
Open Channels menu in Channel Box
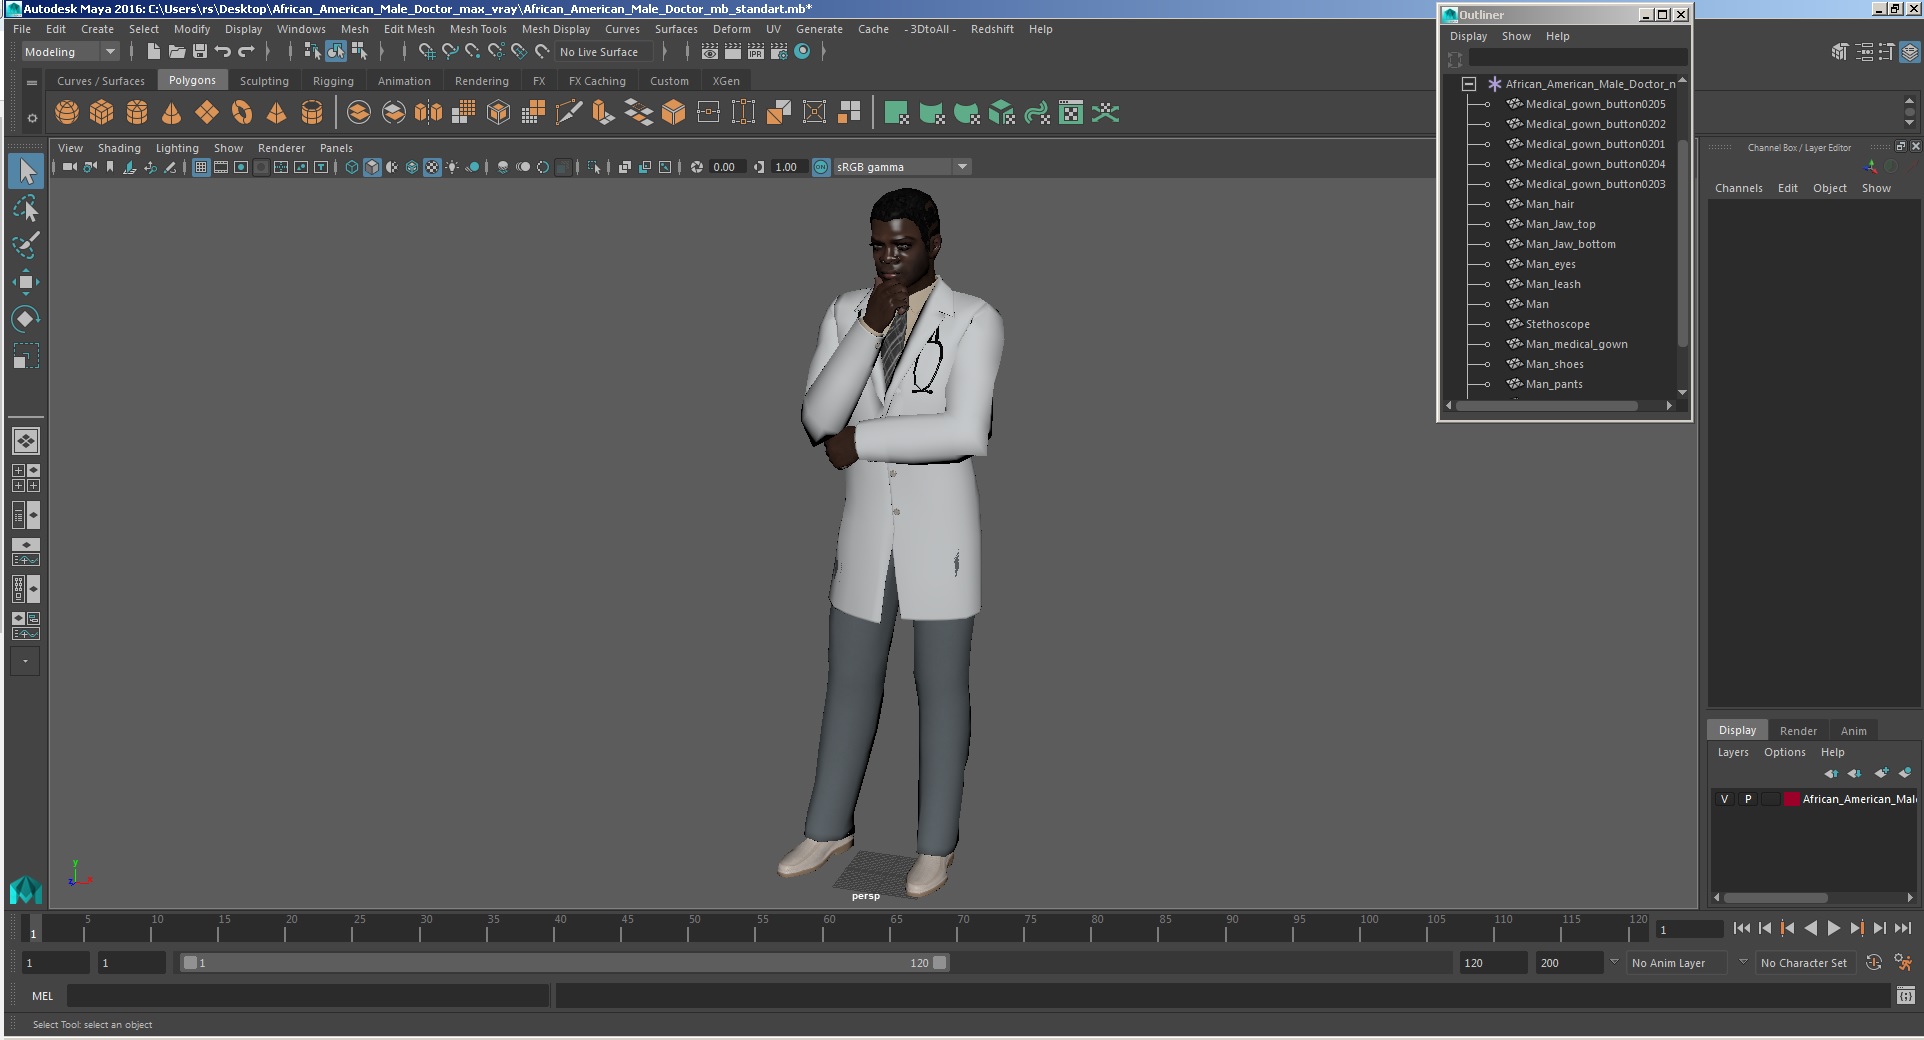[1738, 188]
